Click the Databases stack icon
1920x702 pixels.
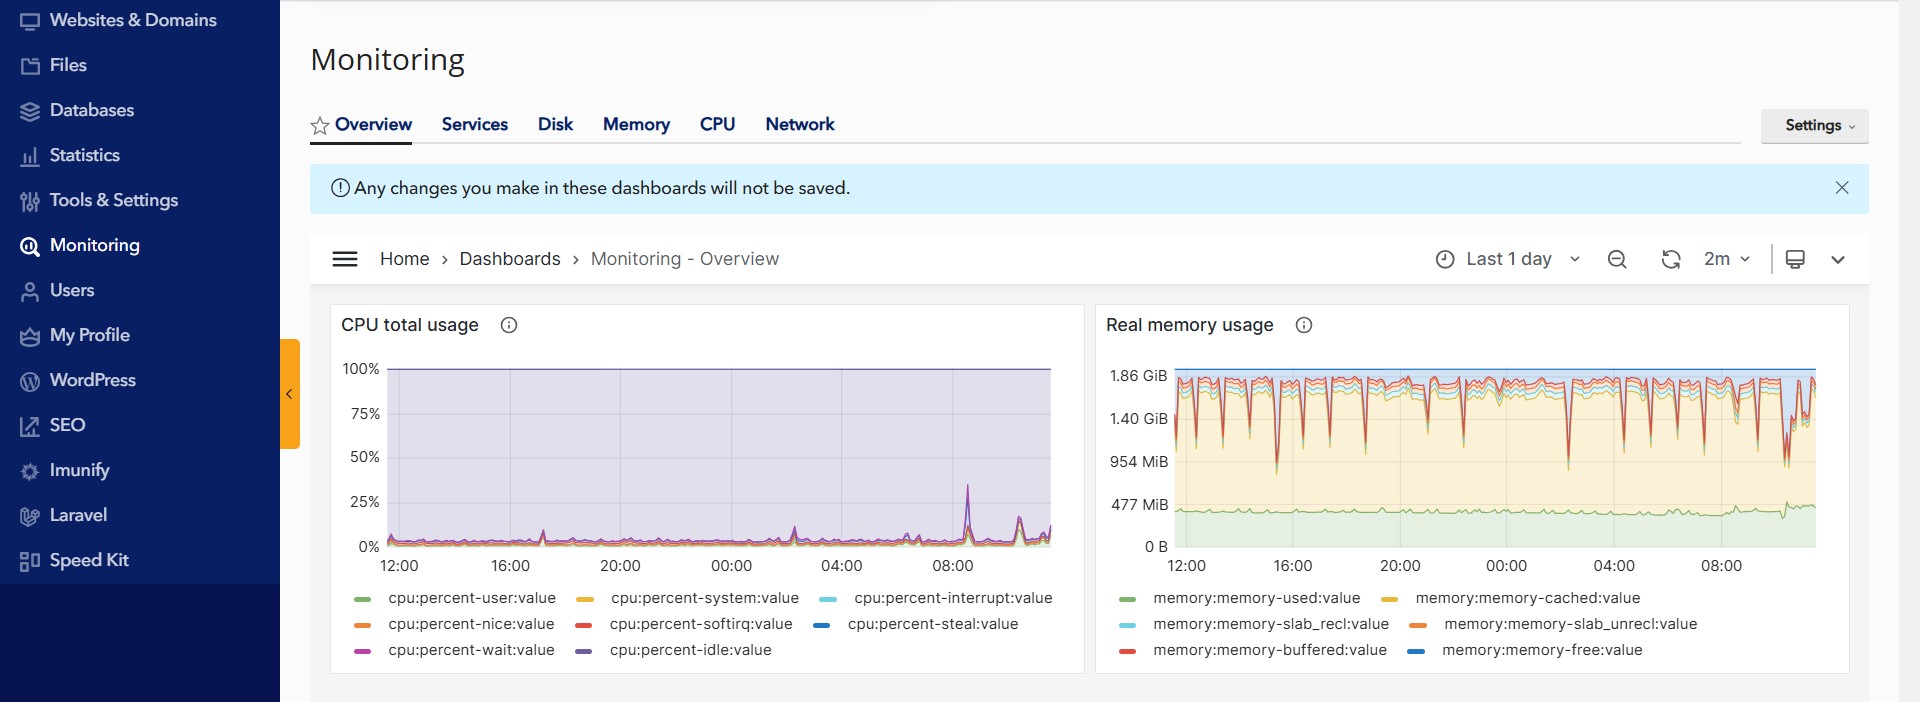coord(30,111)
